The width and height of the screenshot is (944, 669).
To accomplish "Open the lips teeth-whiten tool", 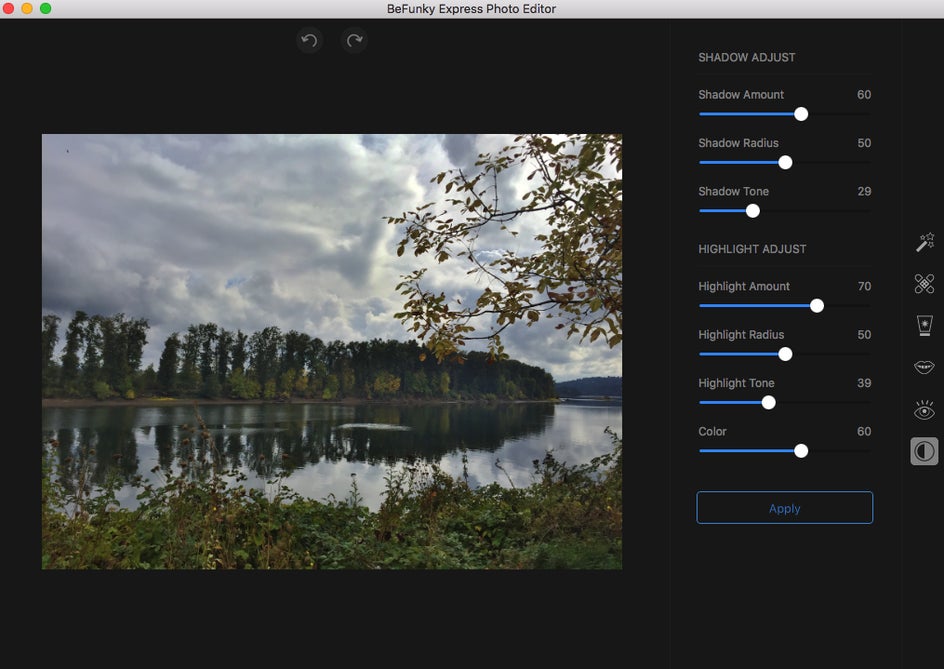I will click(924, 367).
